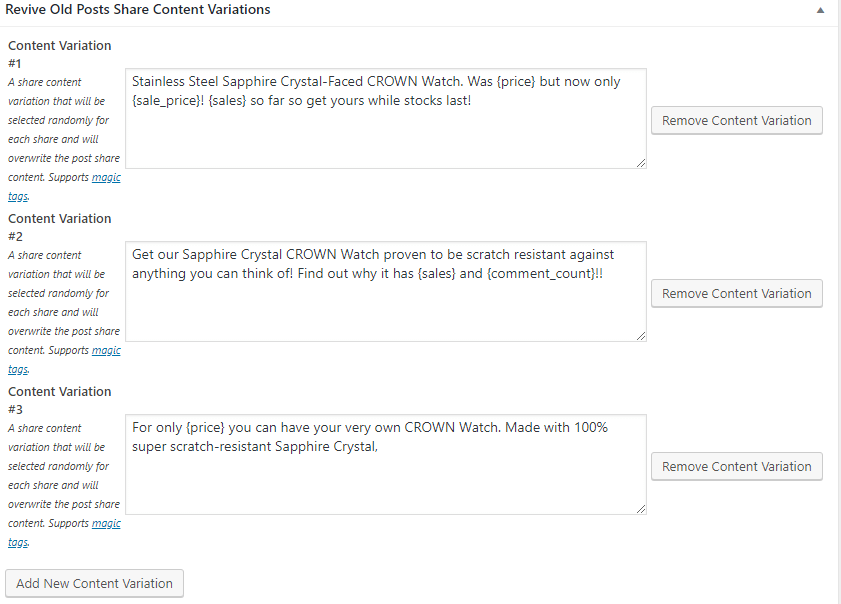Image resolution: width=841 pixels, height=604 pixels.
Task: Remove Content Variation #1
Action: pyautogui.click(x=736, y=120)
